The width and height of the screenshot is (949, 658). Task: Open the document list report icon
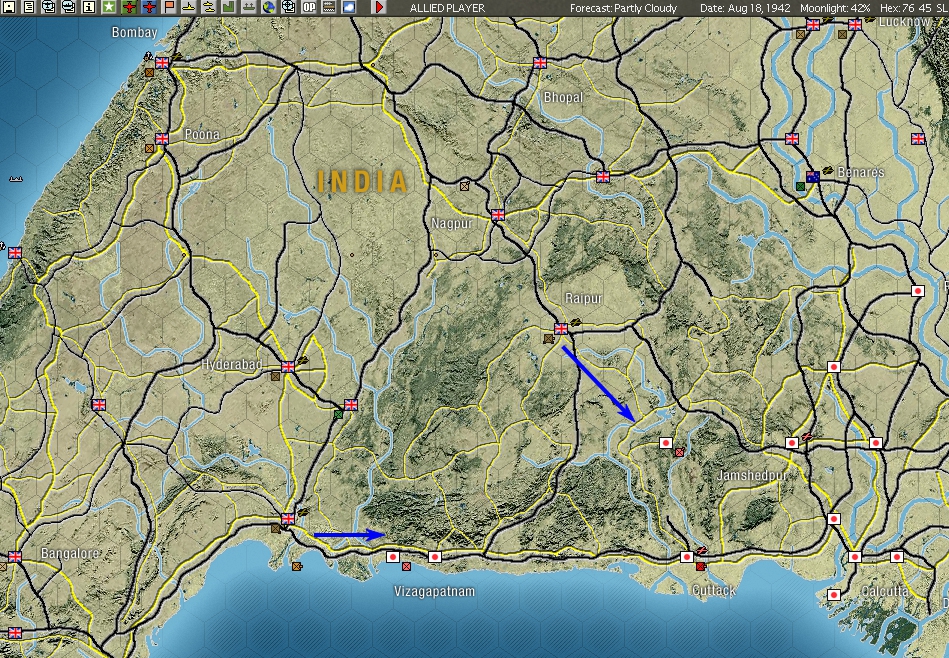coord(28,7)
